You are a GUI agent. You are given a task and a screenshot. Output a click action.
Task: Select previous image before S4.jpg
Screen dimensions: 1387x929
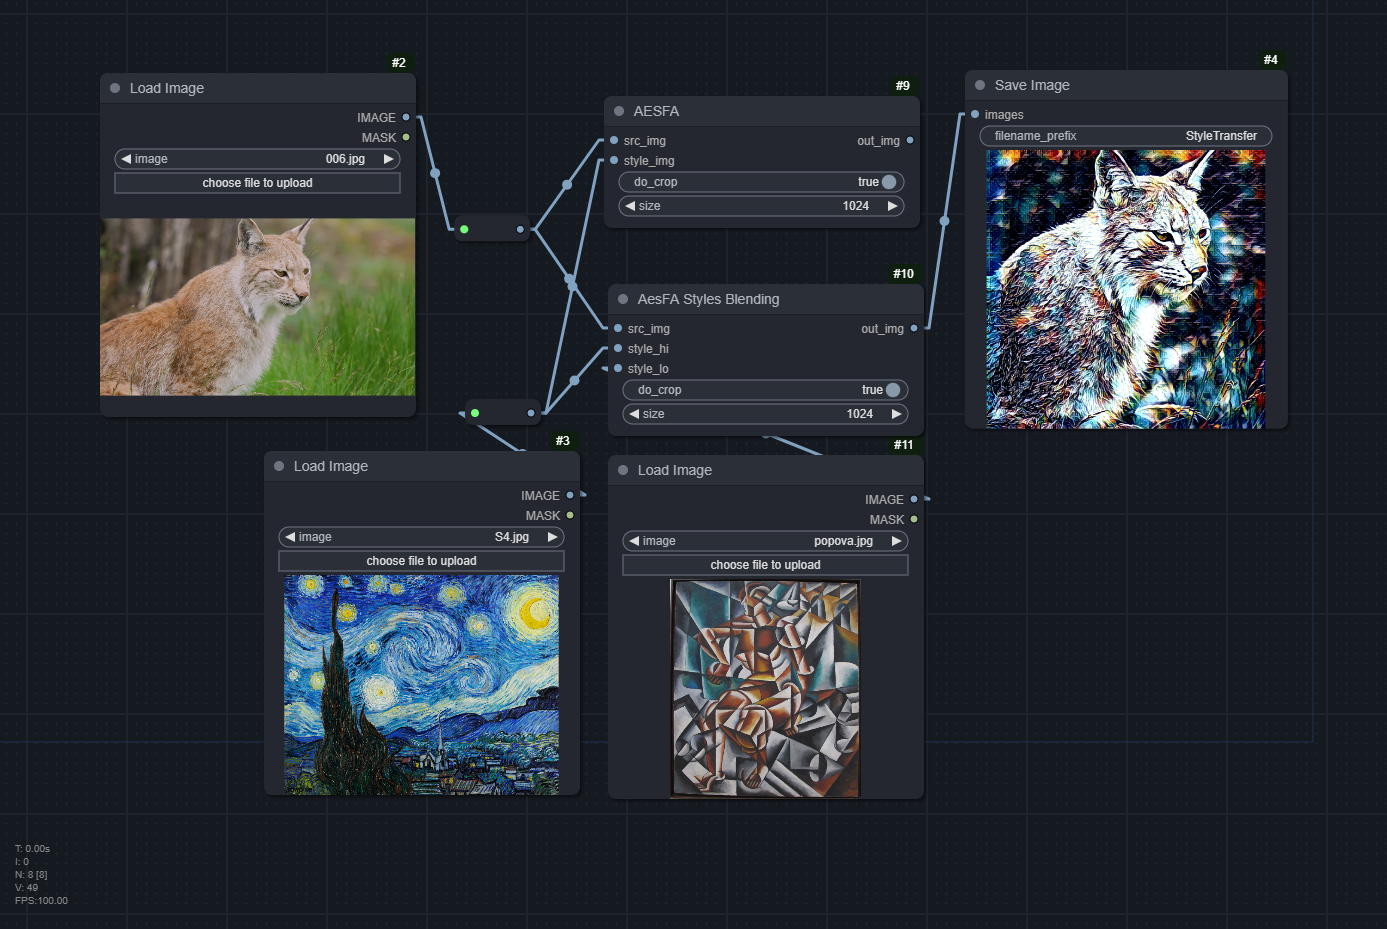point(290,537)
